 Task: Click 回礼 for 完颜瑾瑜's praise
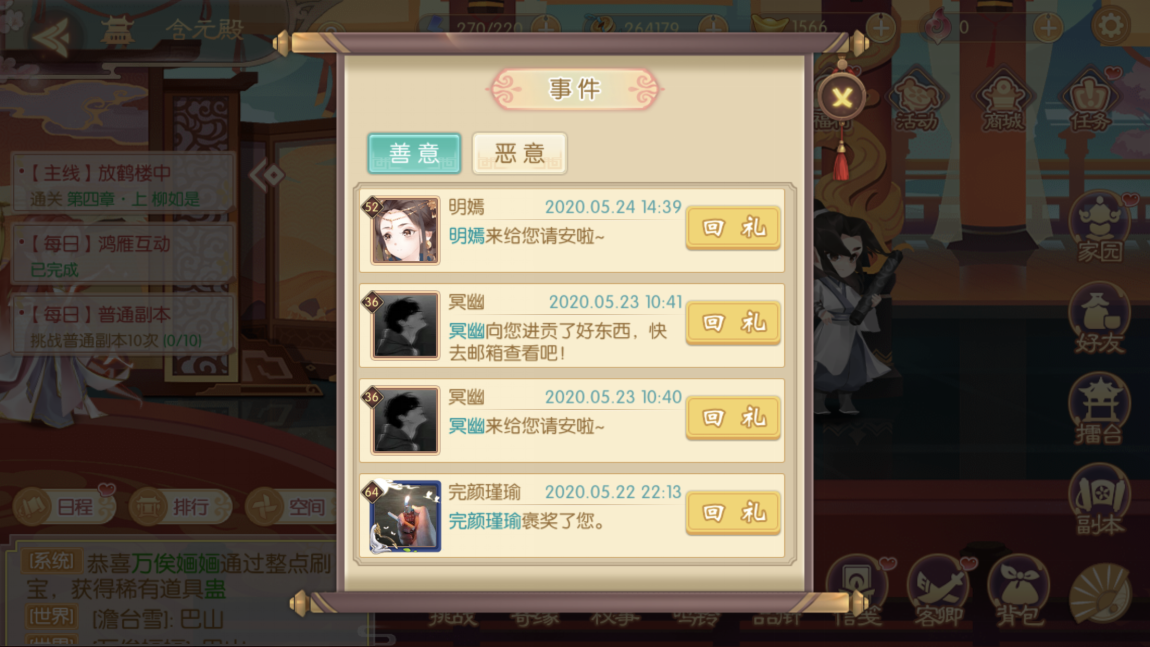click(733, 512)
